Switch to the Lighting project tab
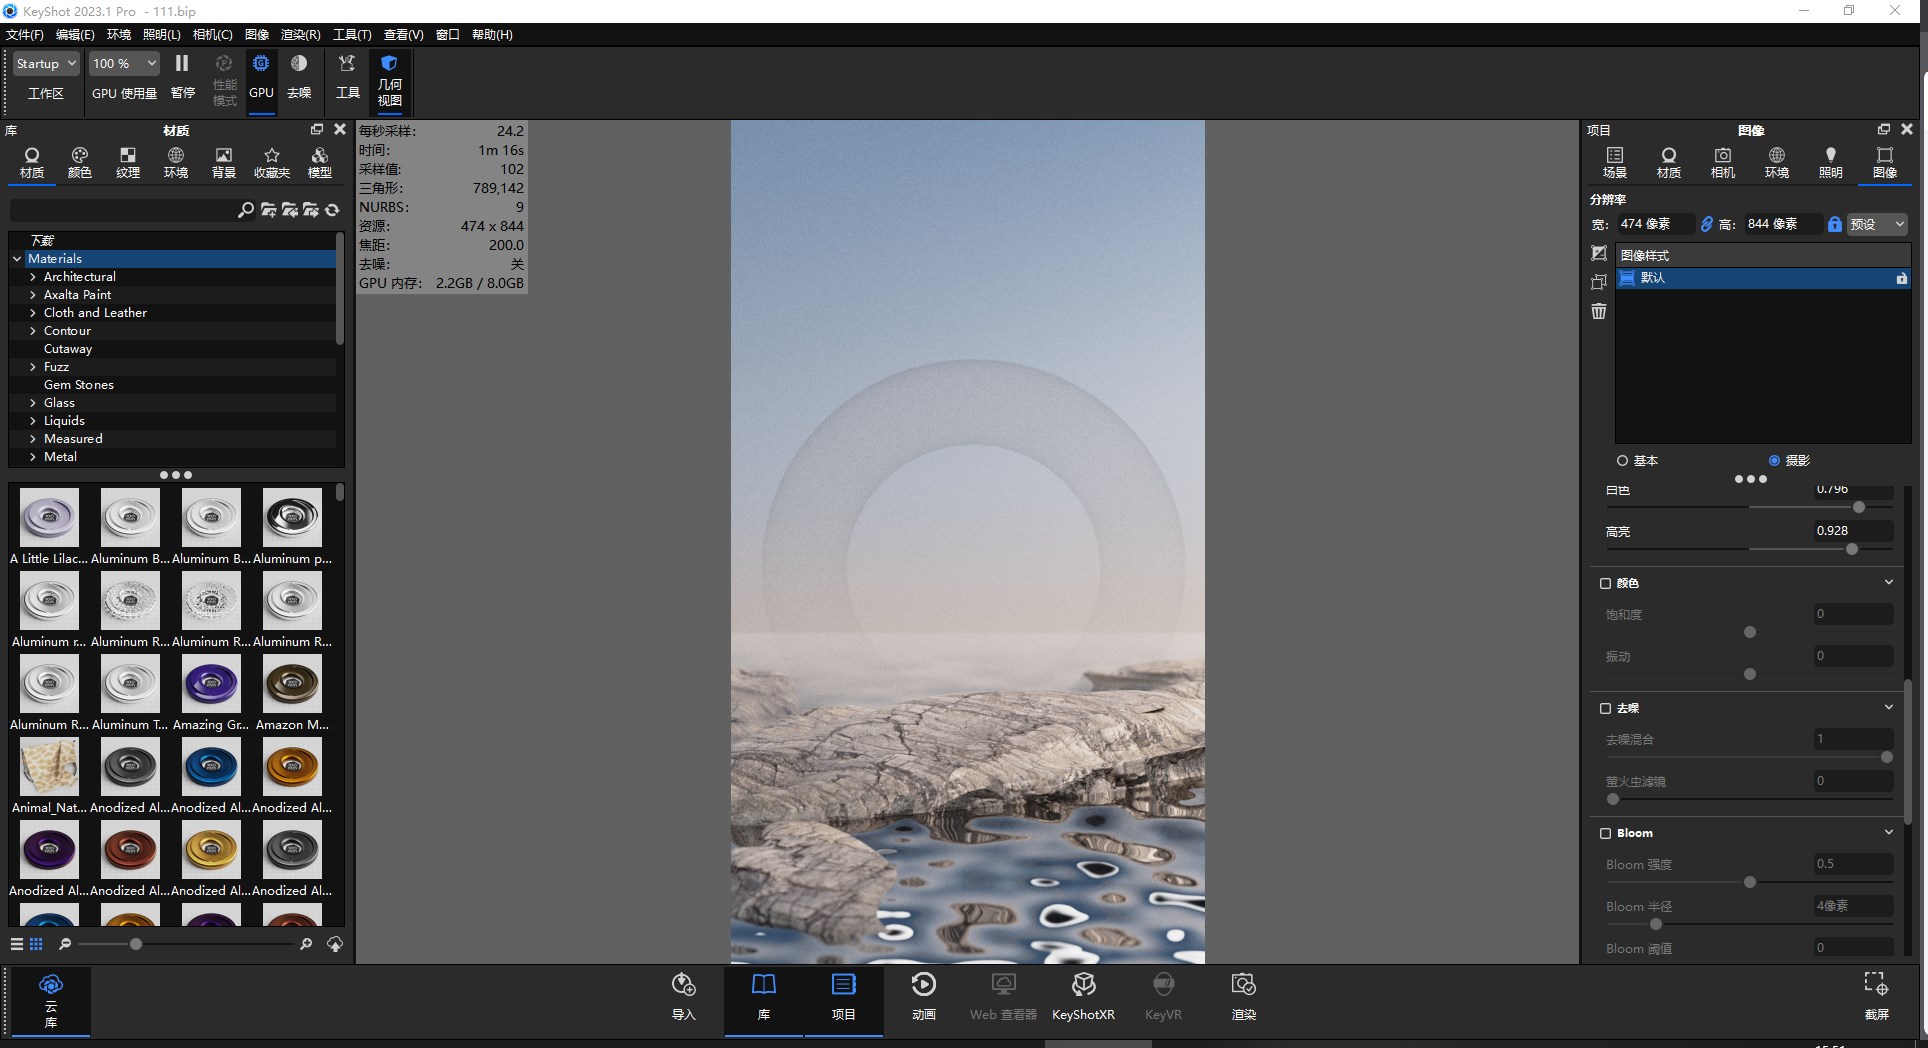1928x1048 pixels. tap(1831, 162)
